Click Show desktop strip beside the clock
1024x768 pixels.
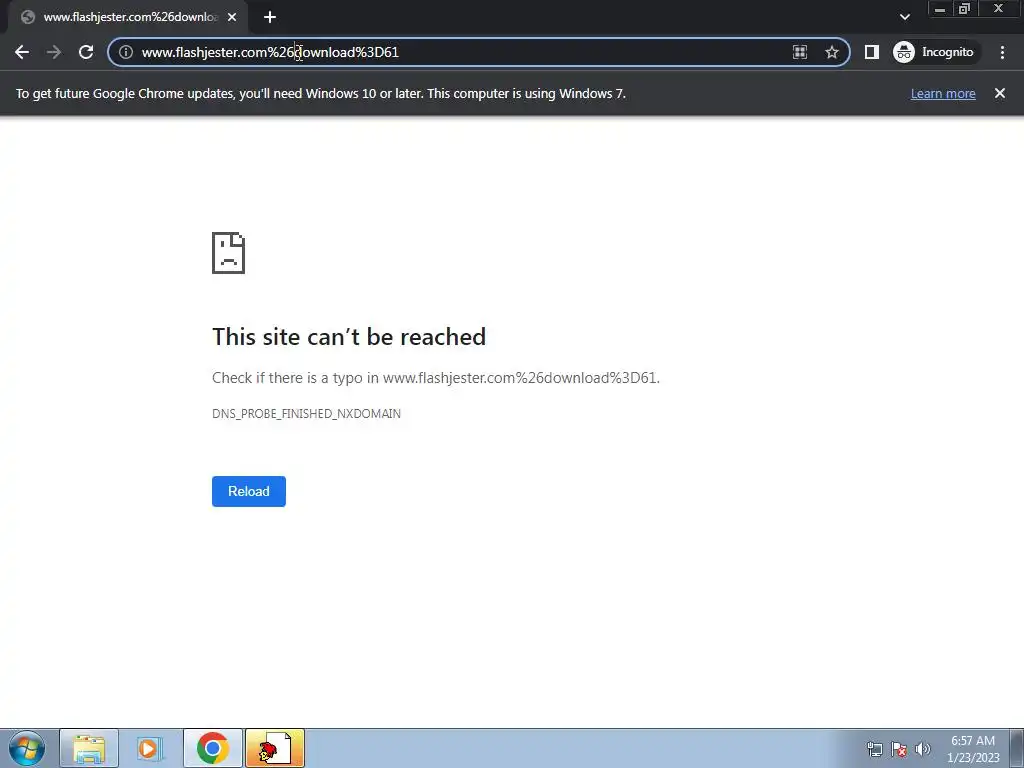pyautogui.click(x=1017, y=748)
